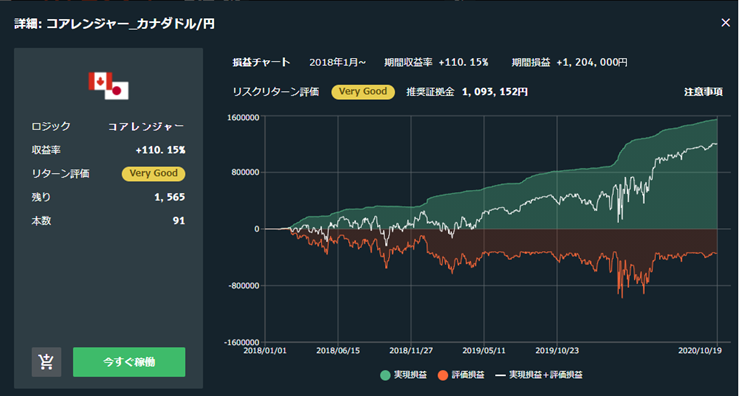Click the 本数 91 row value
Viewport: 739px width, 396px height.
tap(179, 221)
